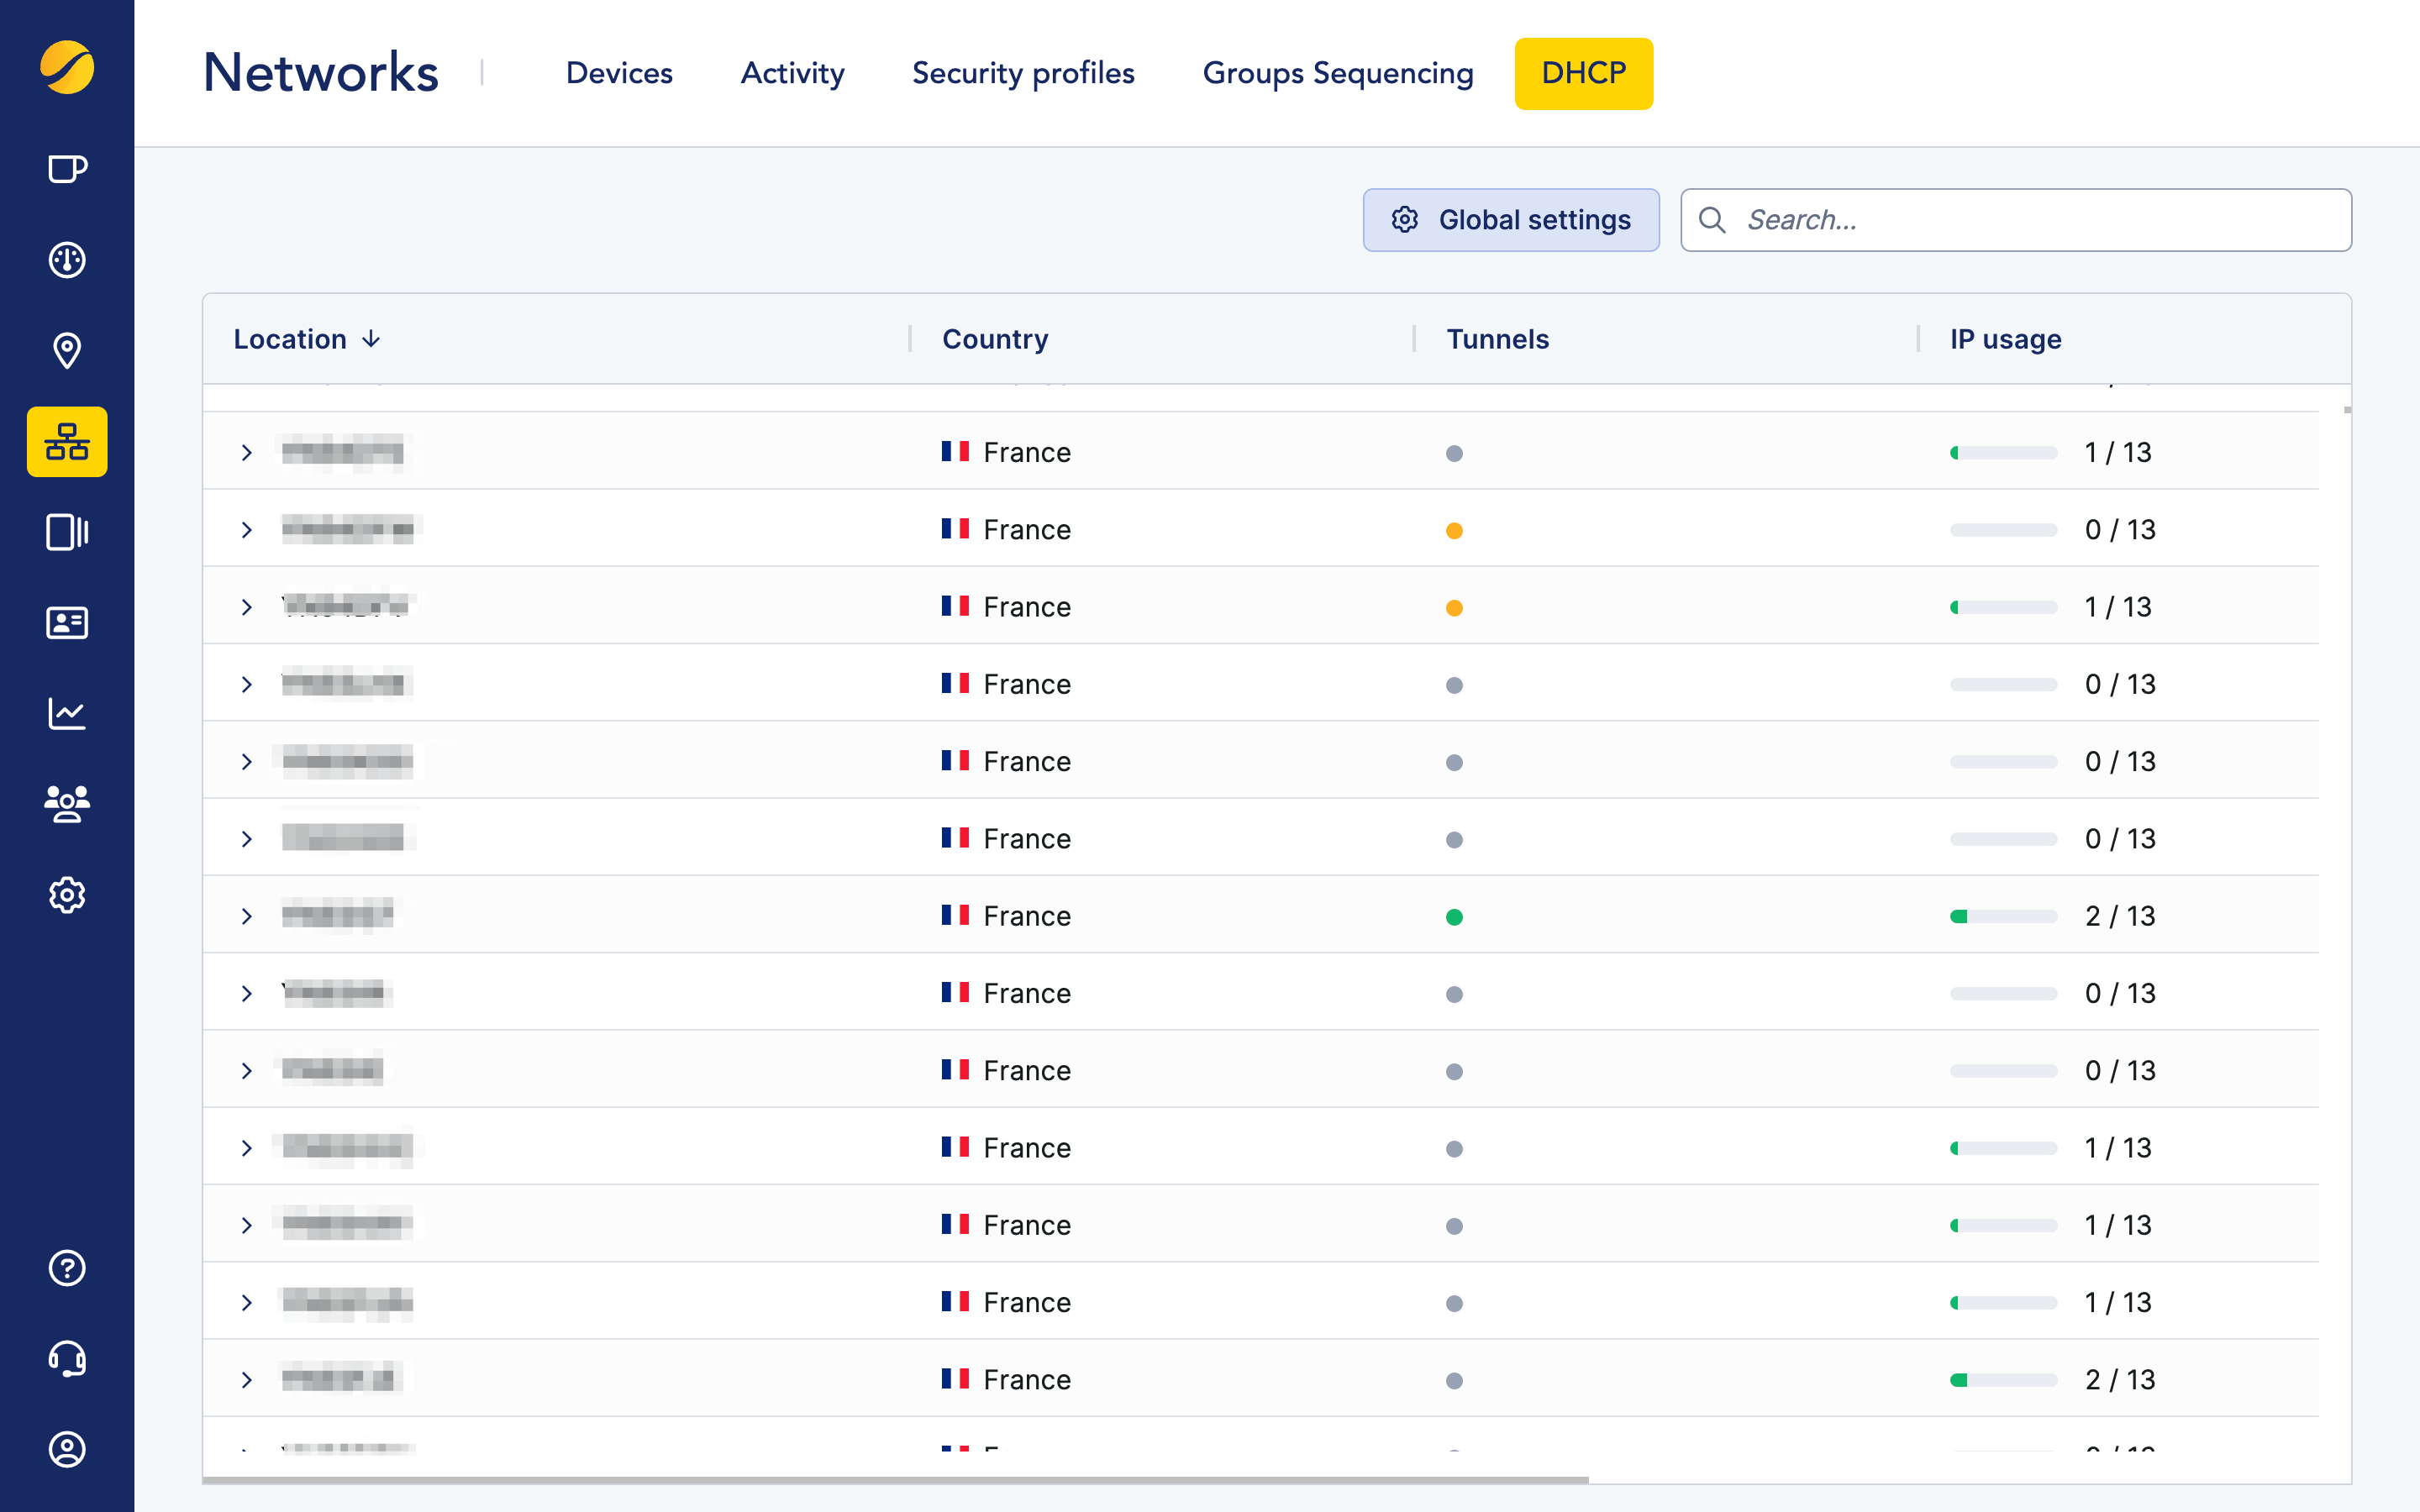Open the user account profile icon
The height and width of the screenshot is (1512, 2420).
(x=67, y=1449)
